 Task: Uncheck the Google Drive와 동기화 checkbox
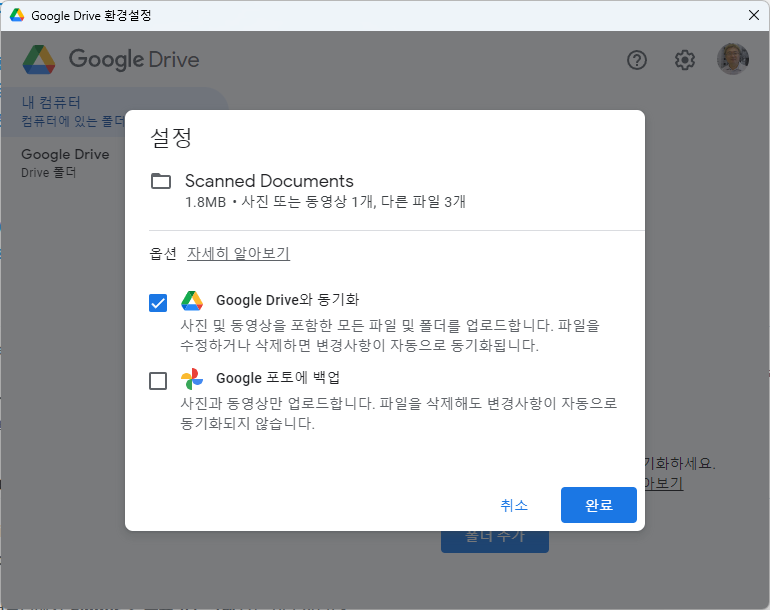click(x=158, y=303)
